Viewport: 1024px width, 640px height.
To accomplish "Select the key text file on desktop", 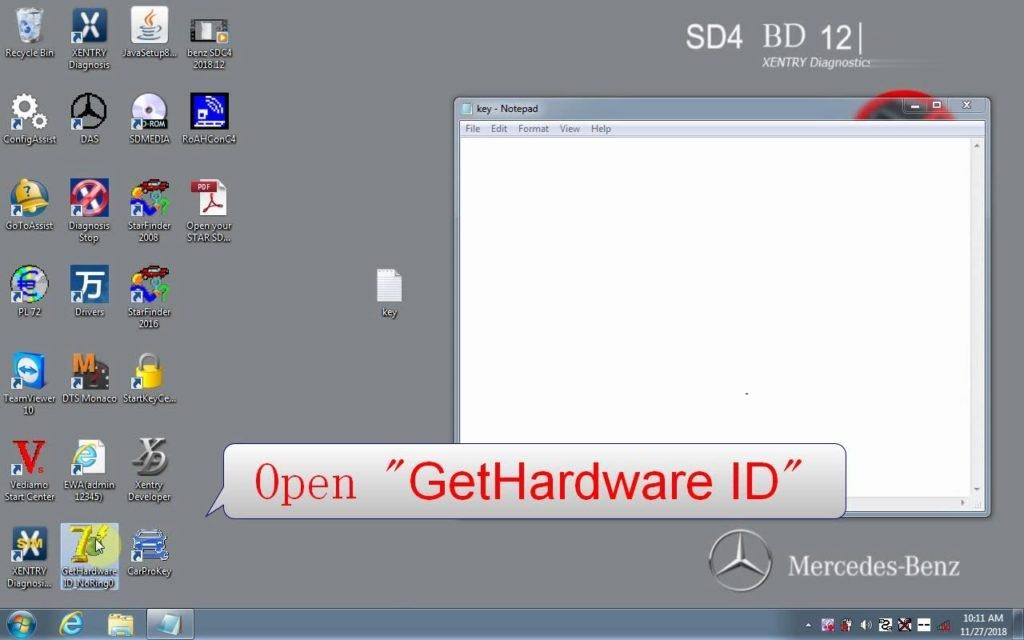I will pos(389,293).
